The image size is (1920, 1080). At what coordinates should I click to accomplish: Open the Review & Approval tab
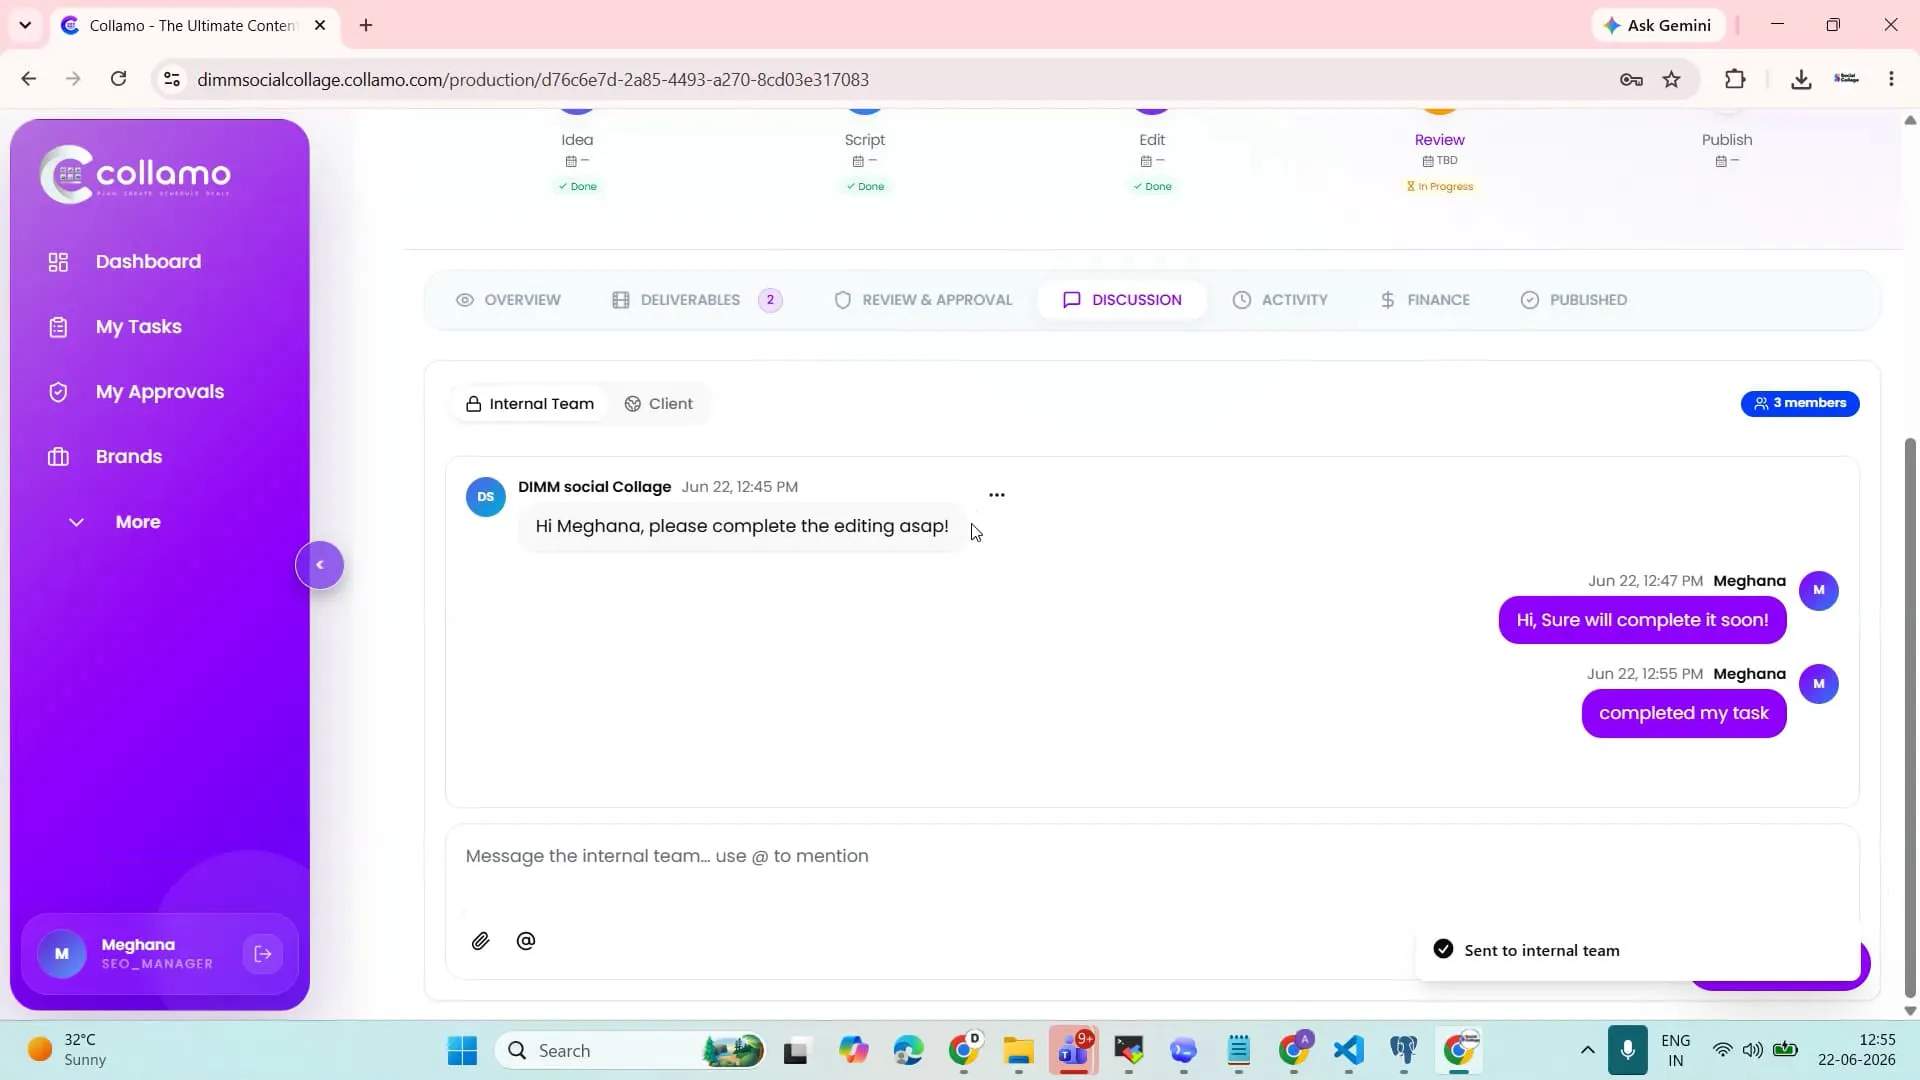(x=923, y=300)
